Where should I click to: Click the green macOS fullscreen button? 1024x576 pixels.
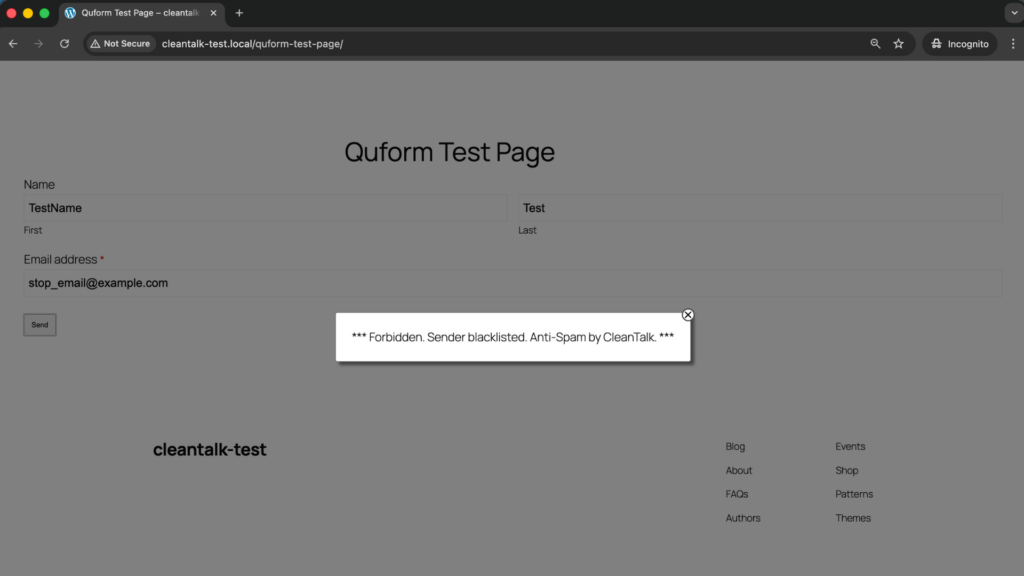(x=44, y=13)
